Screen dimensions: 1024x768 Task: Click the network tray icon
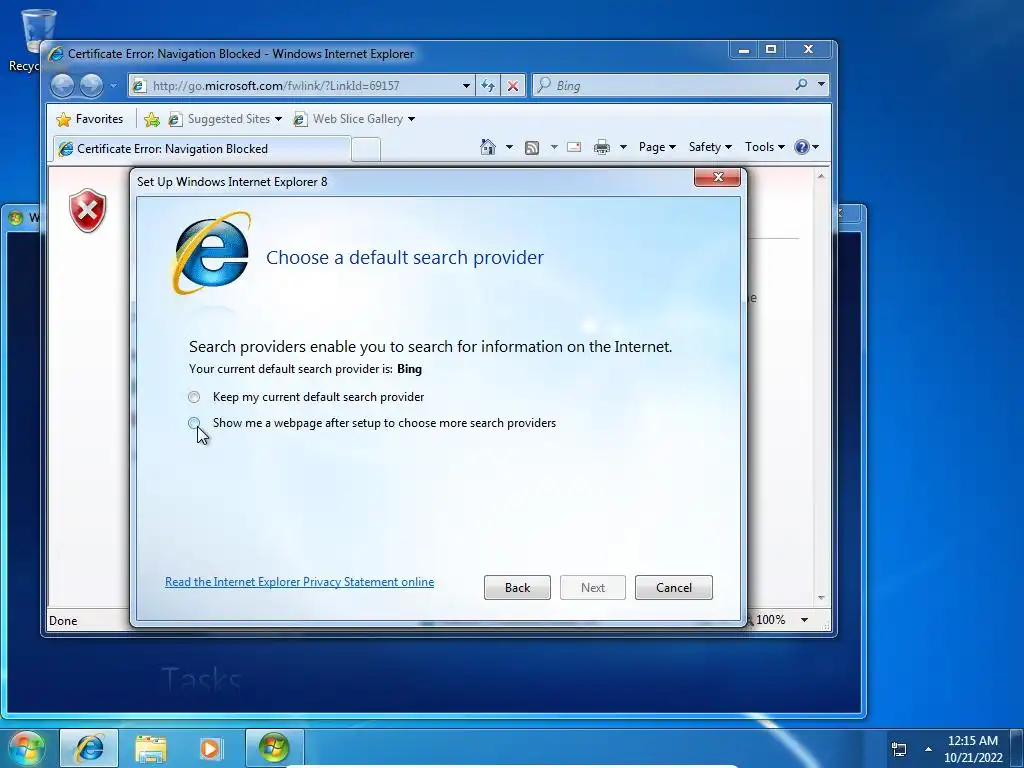tap(899, 749)
